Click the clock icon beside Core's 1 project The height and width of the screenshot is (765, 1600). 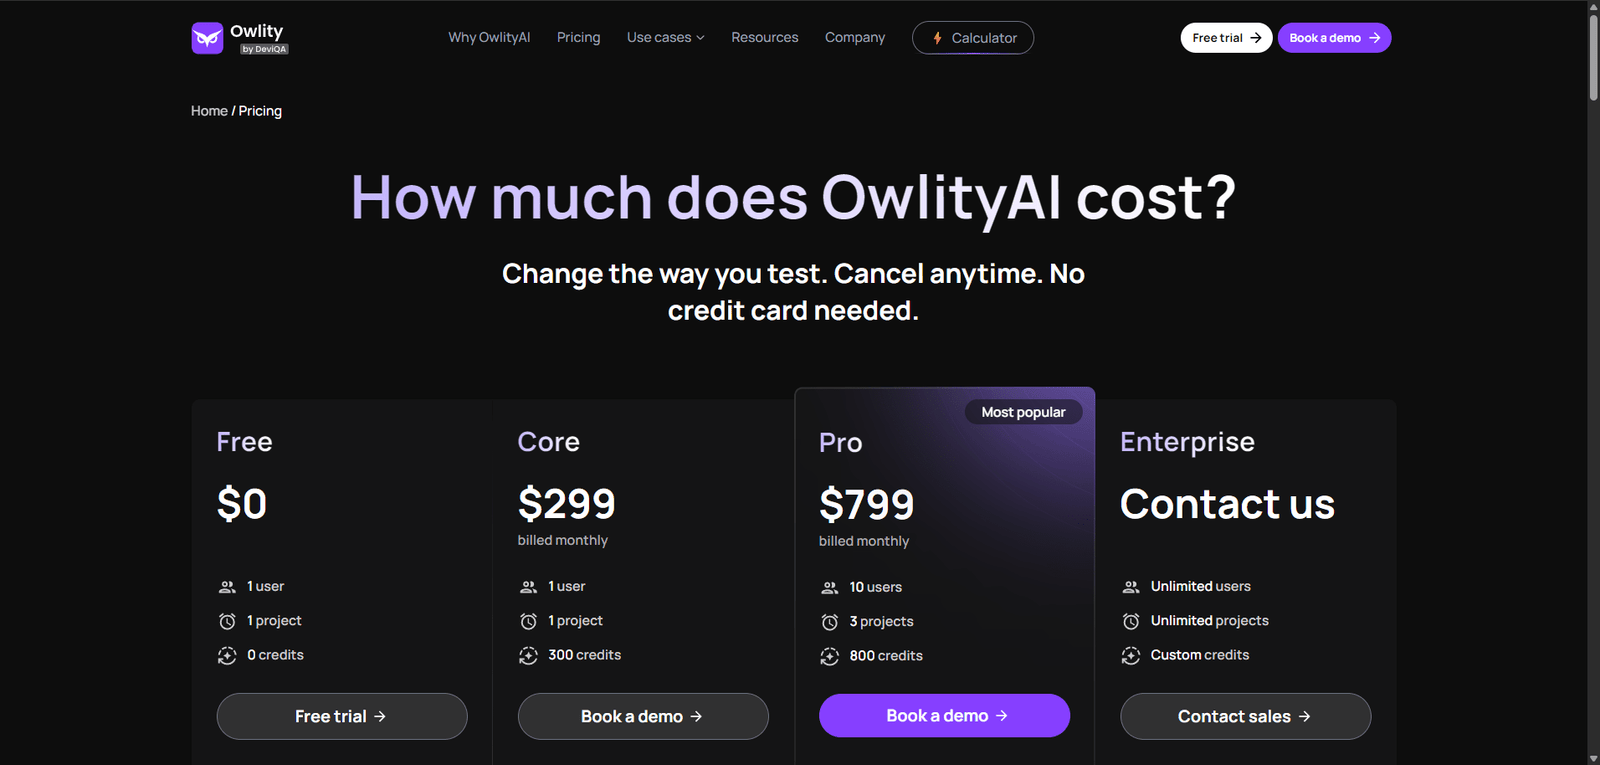point(528,622)
